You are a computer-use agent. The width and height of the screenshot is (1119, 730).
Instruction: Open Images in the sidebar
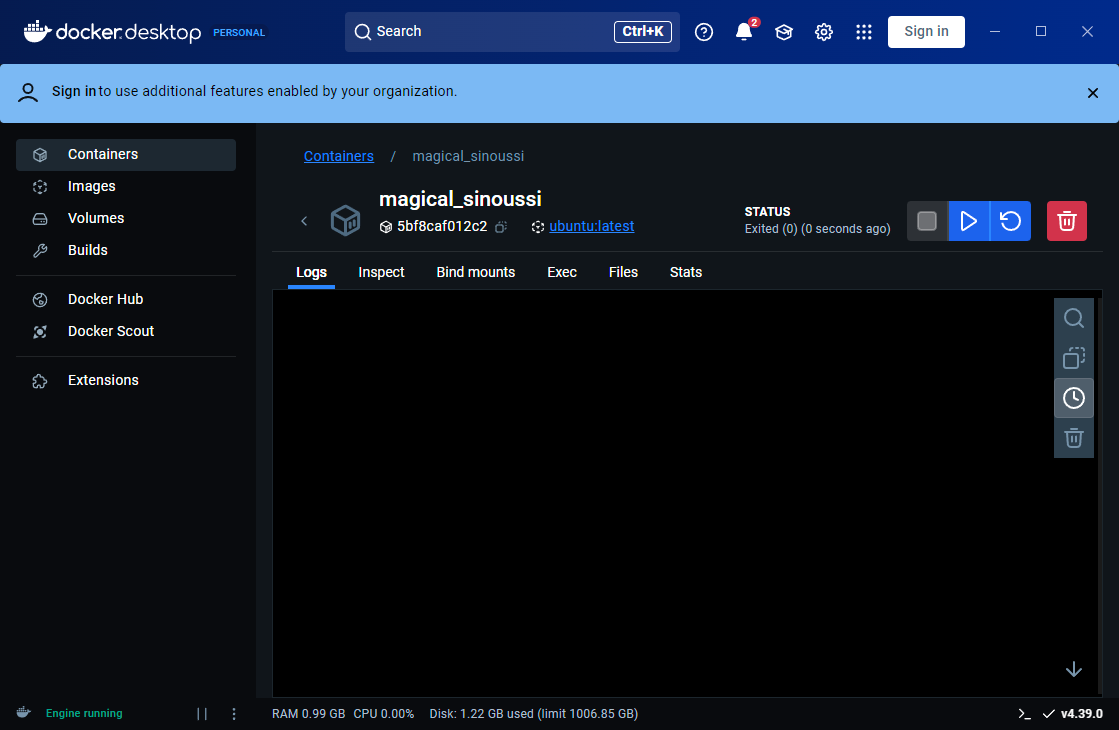point(126,187)
